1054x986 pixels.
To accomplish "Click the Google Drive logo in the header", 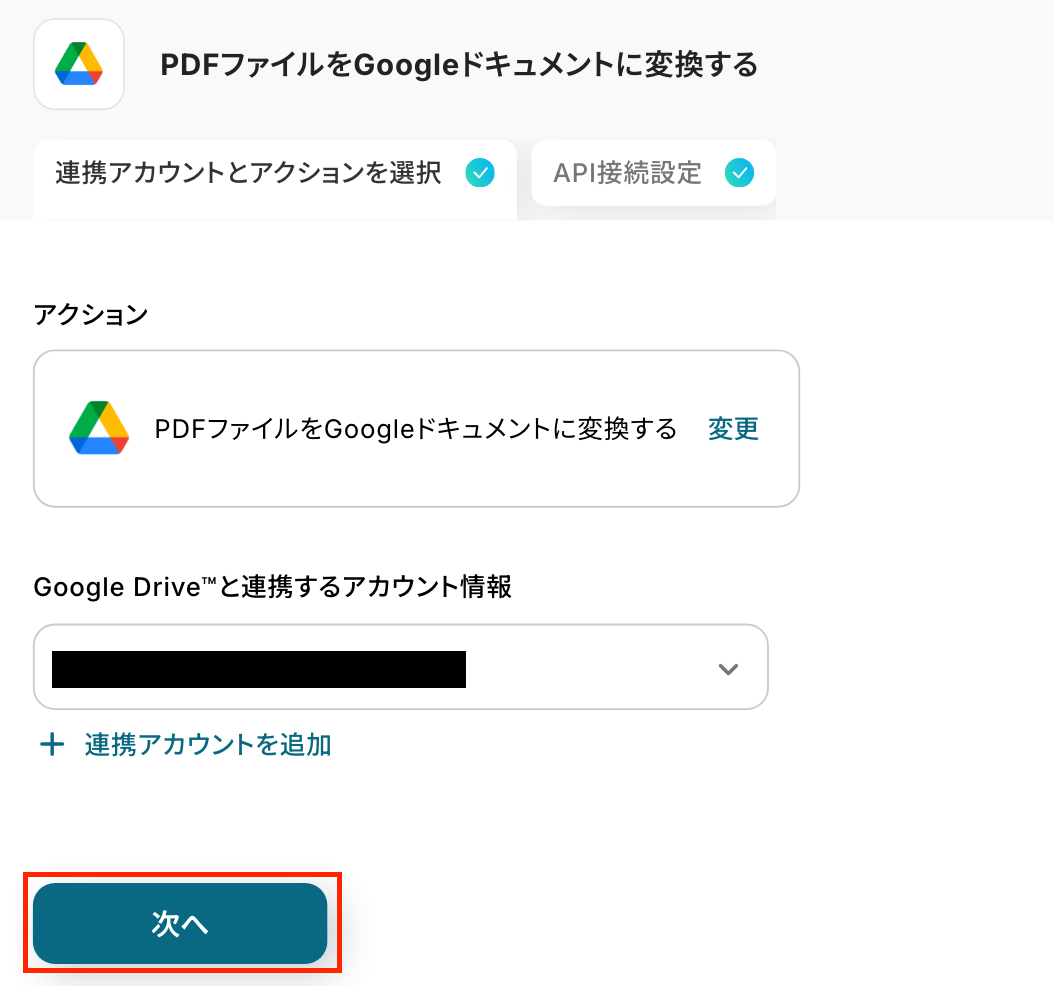I will tap(79, 64).
